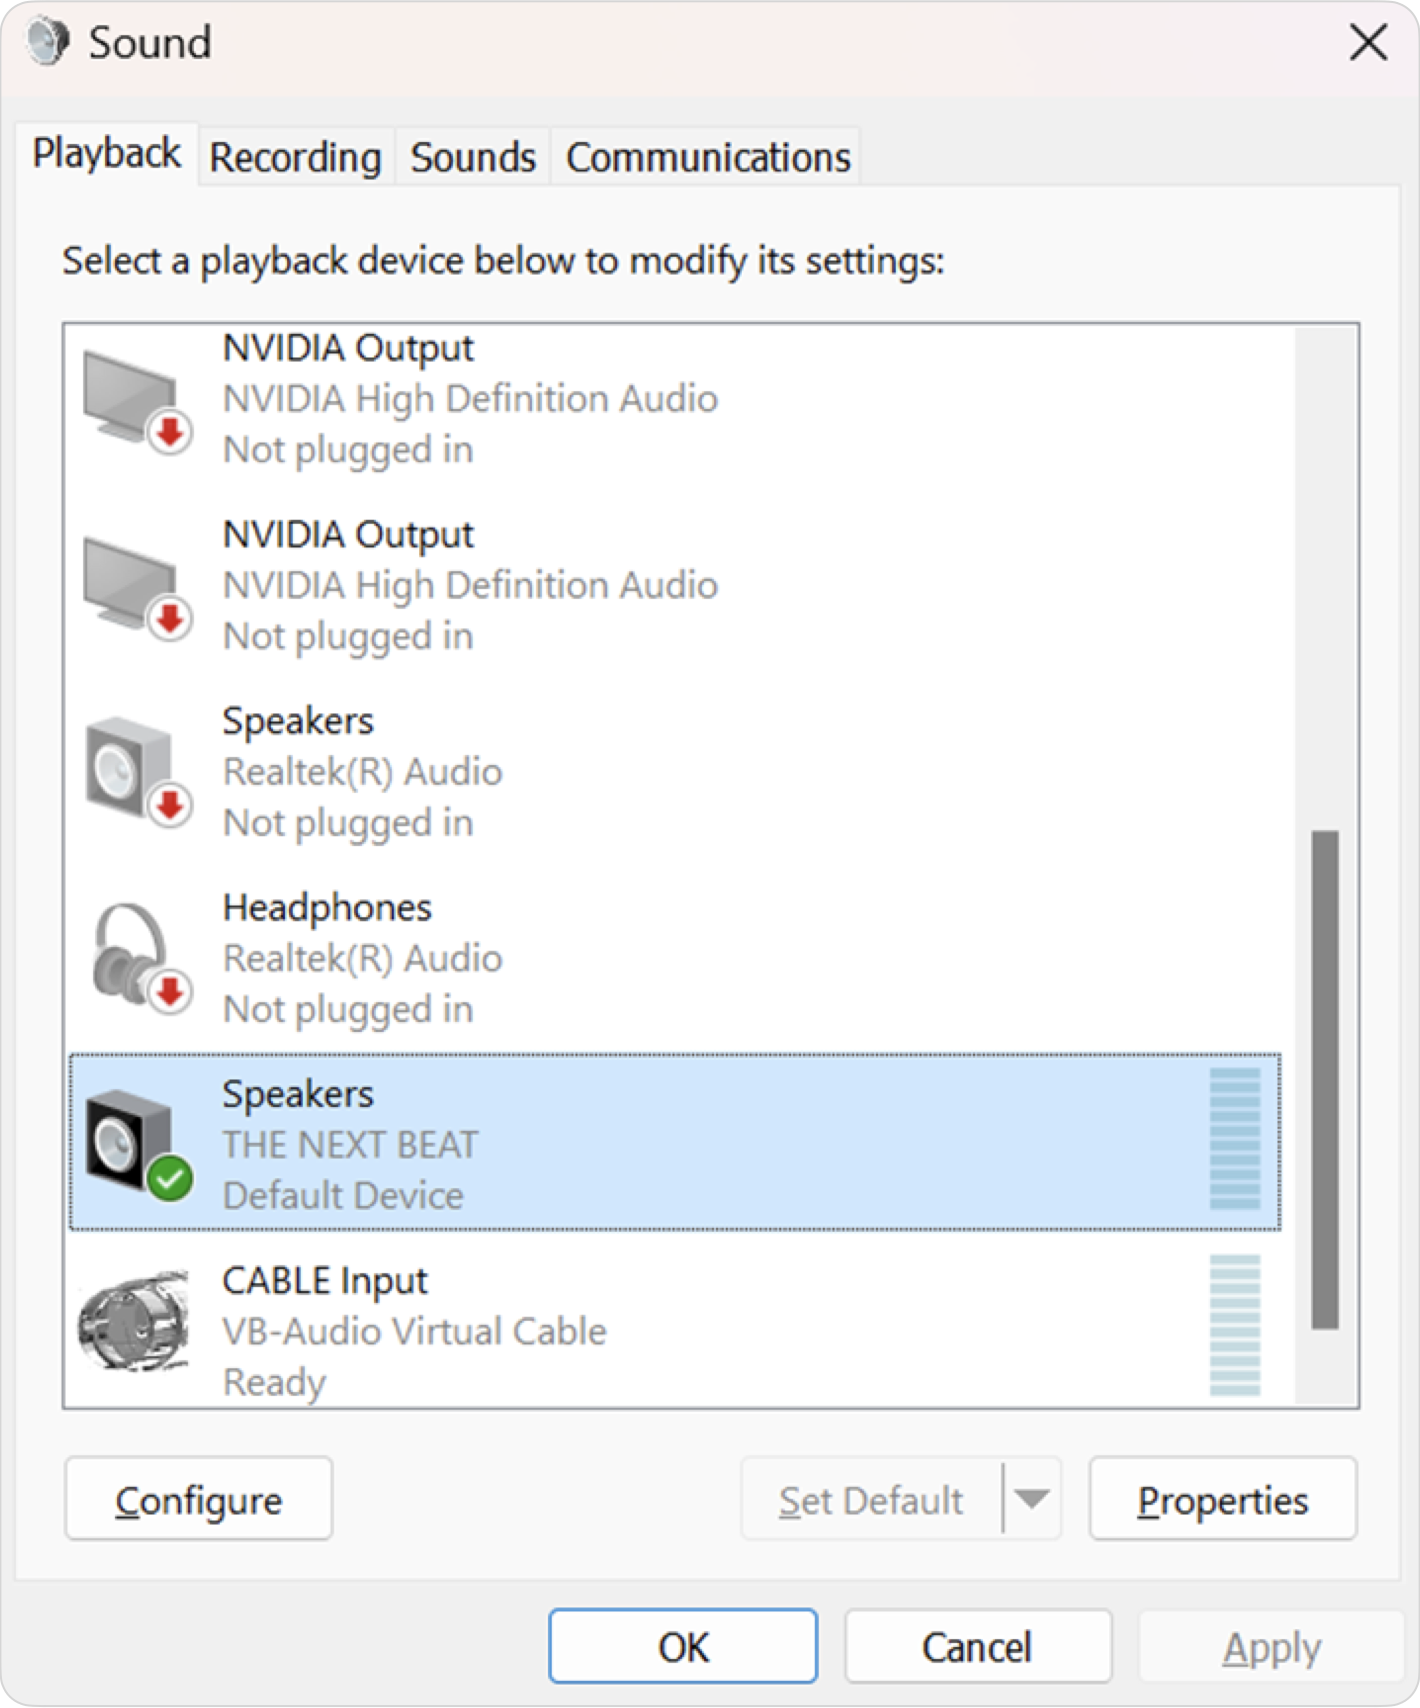Click the Cancel button
The height and width of the screenshot is (1708, 1420).
pyautogui.click(x=977, y=1647)
